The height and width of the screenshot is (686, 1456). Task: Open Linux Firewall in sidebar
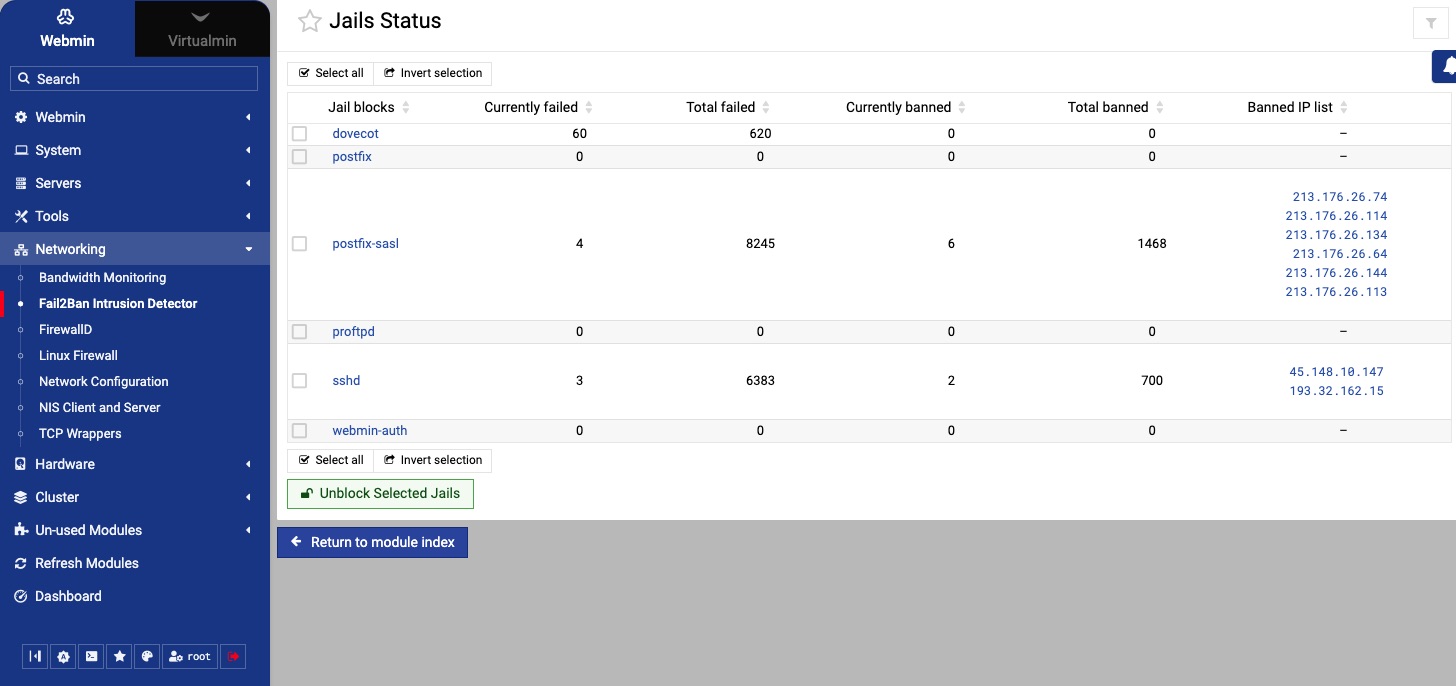point(78,355)
